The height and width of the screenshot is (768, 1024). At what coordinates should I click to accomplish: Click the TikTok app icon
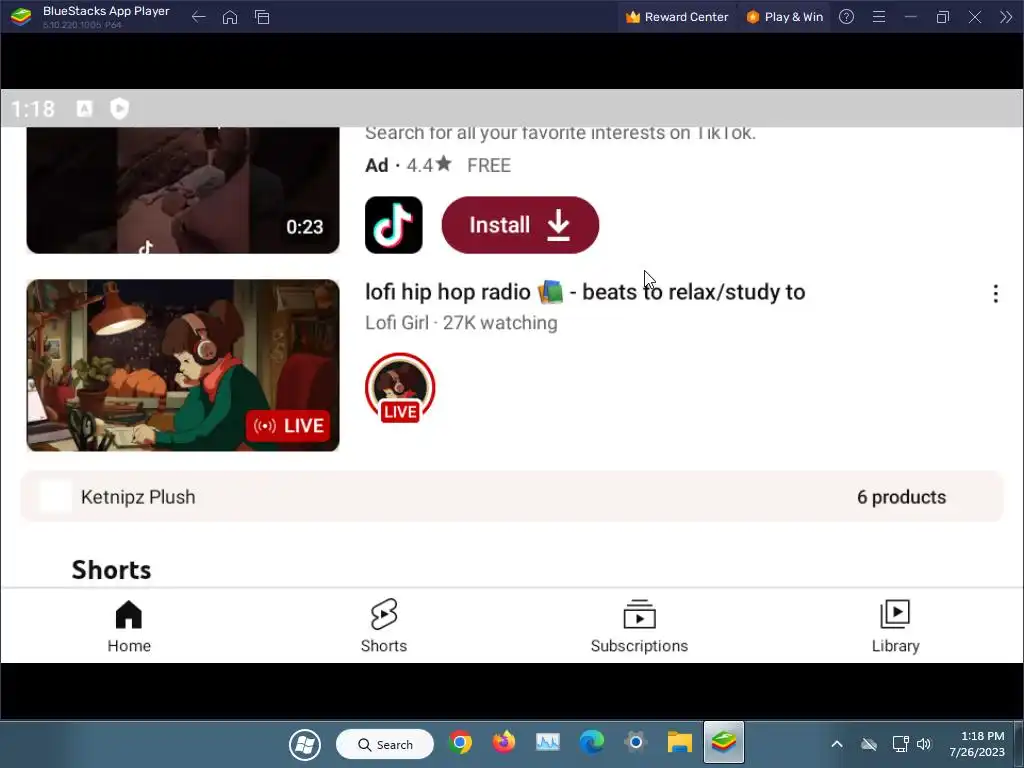tap(394, 225)
